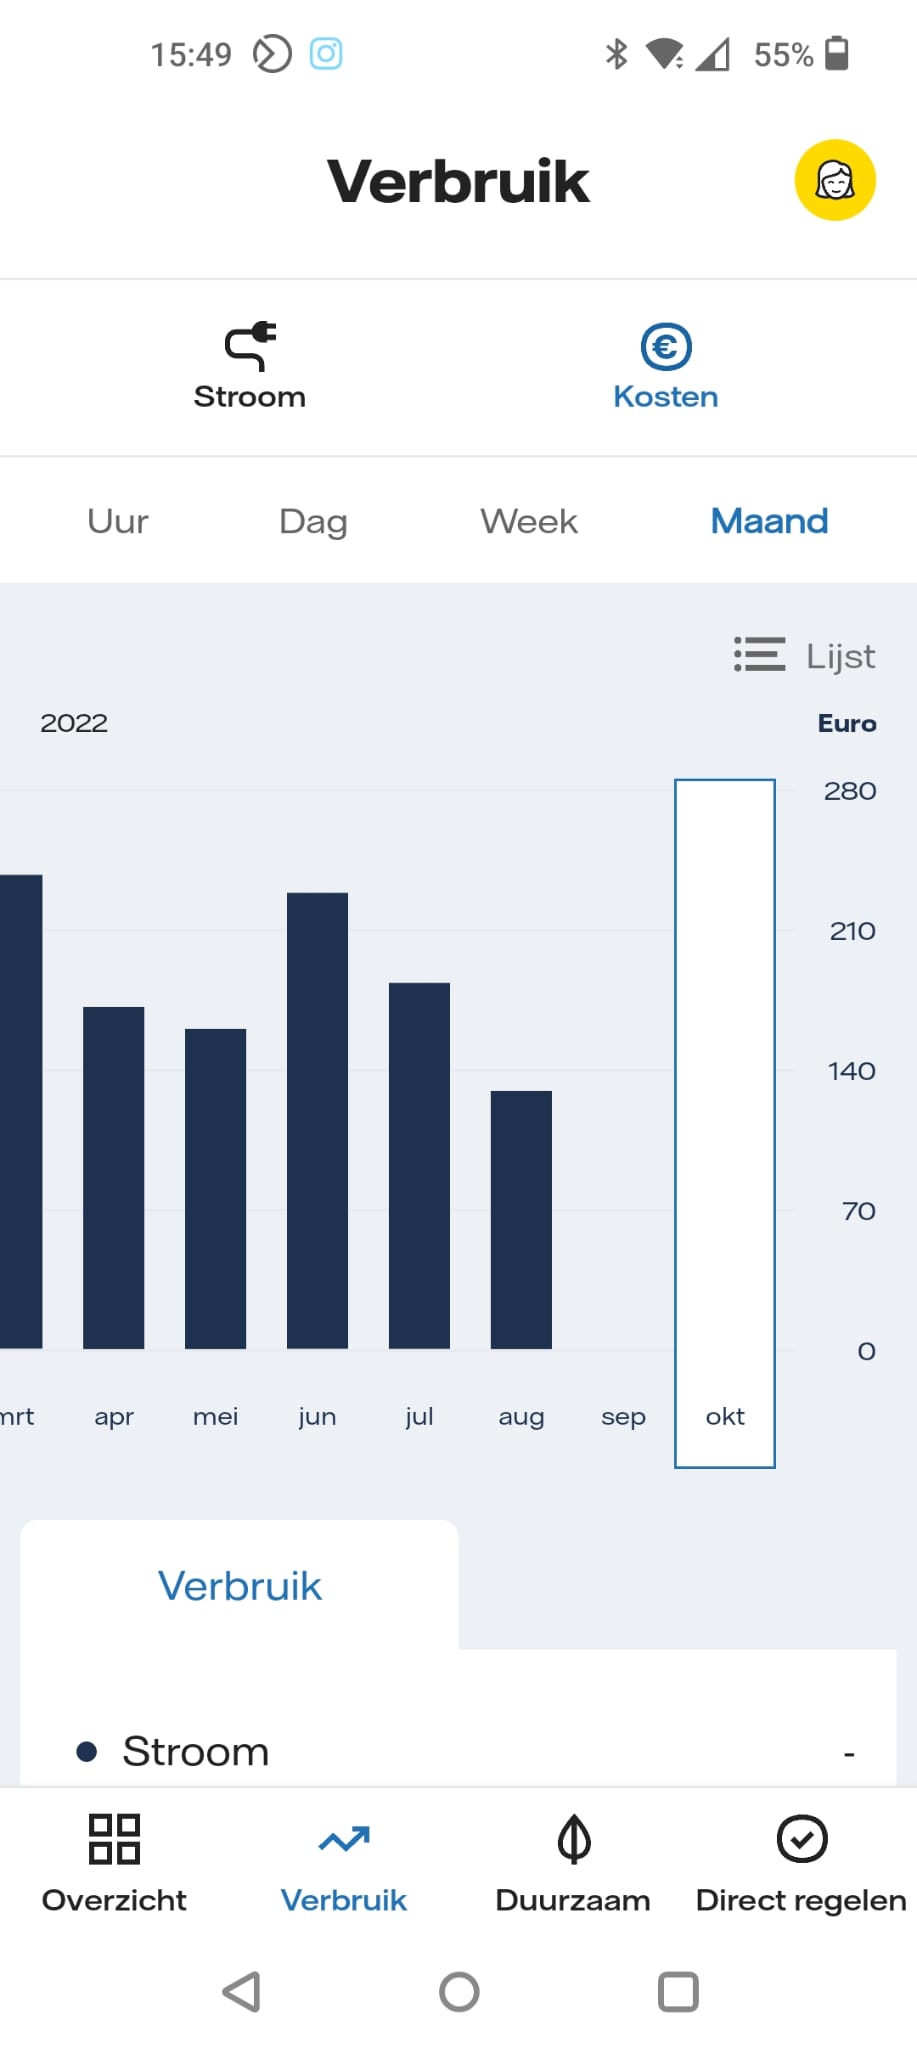The height and width of the screenshot is (2048, 917).
Task: Tap the Android back navigation button
Action: click(x=242, y=1991)
